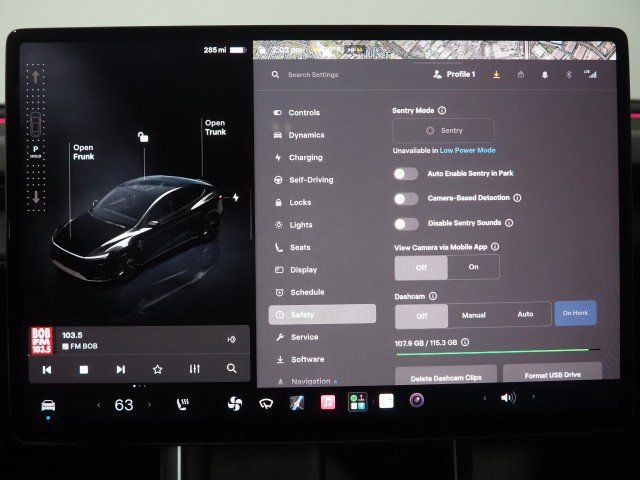The height and width of the screenshot is (480, 640).
Task: Open the audio equalizer settings icon
Action: click(195, 369)
